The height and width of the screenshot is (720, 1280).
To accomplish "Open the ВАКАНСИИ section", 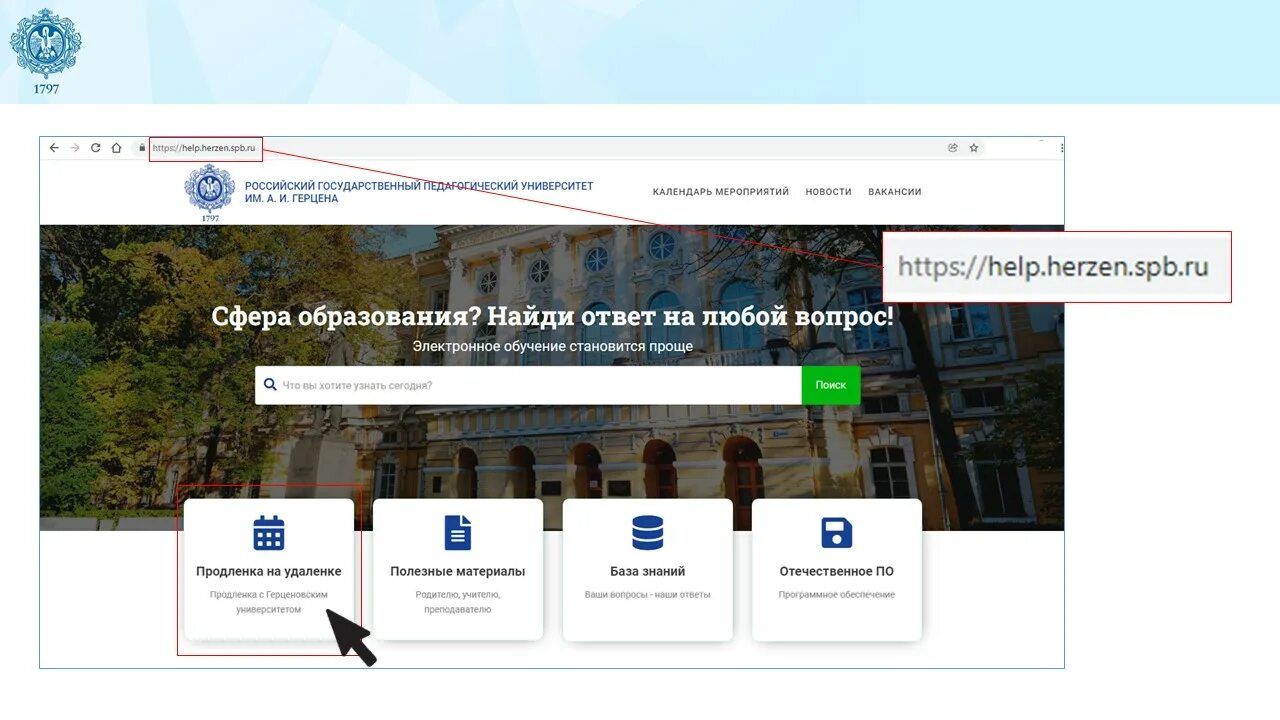I will (895, 191).
